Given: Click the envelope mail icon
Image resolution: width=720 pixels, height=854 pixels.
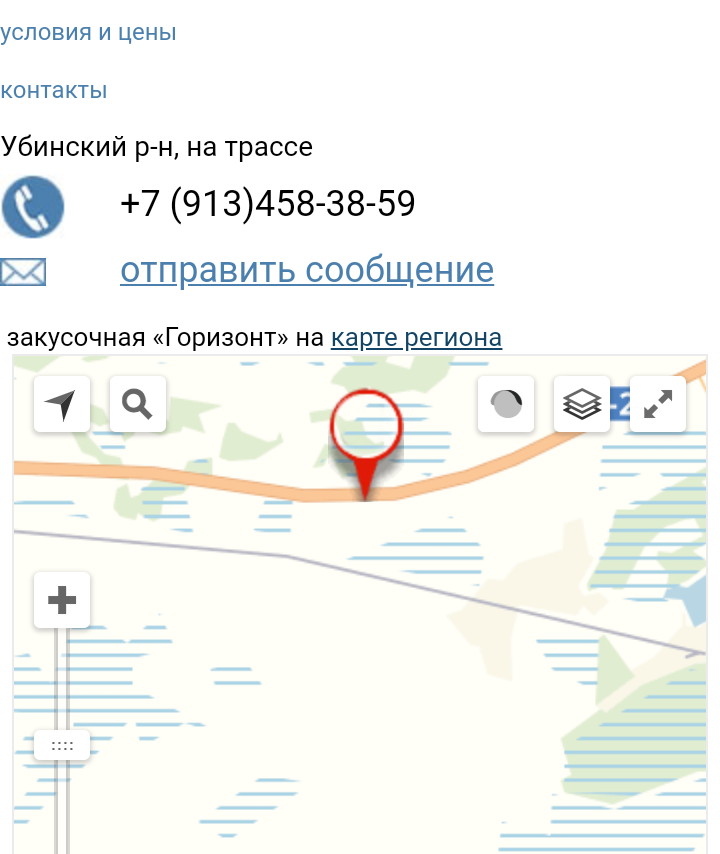Looking at the screenshot, I should tap(23, 272).
